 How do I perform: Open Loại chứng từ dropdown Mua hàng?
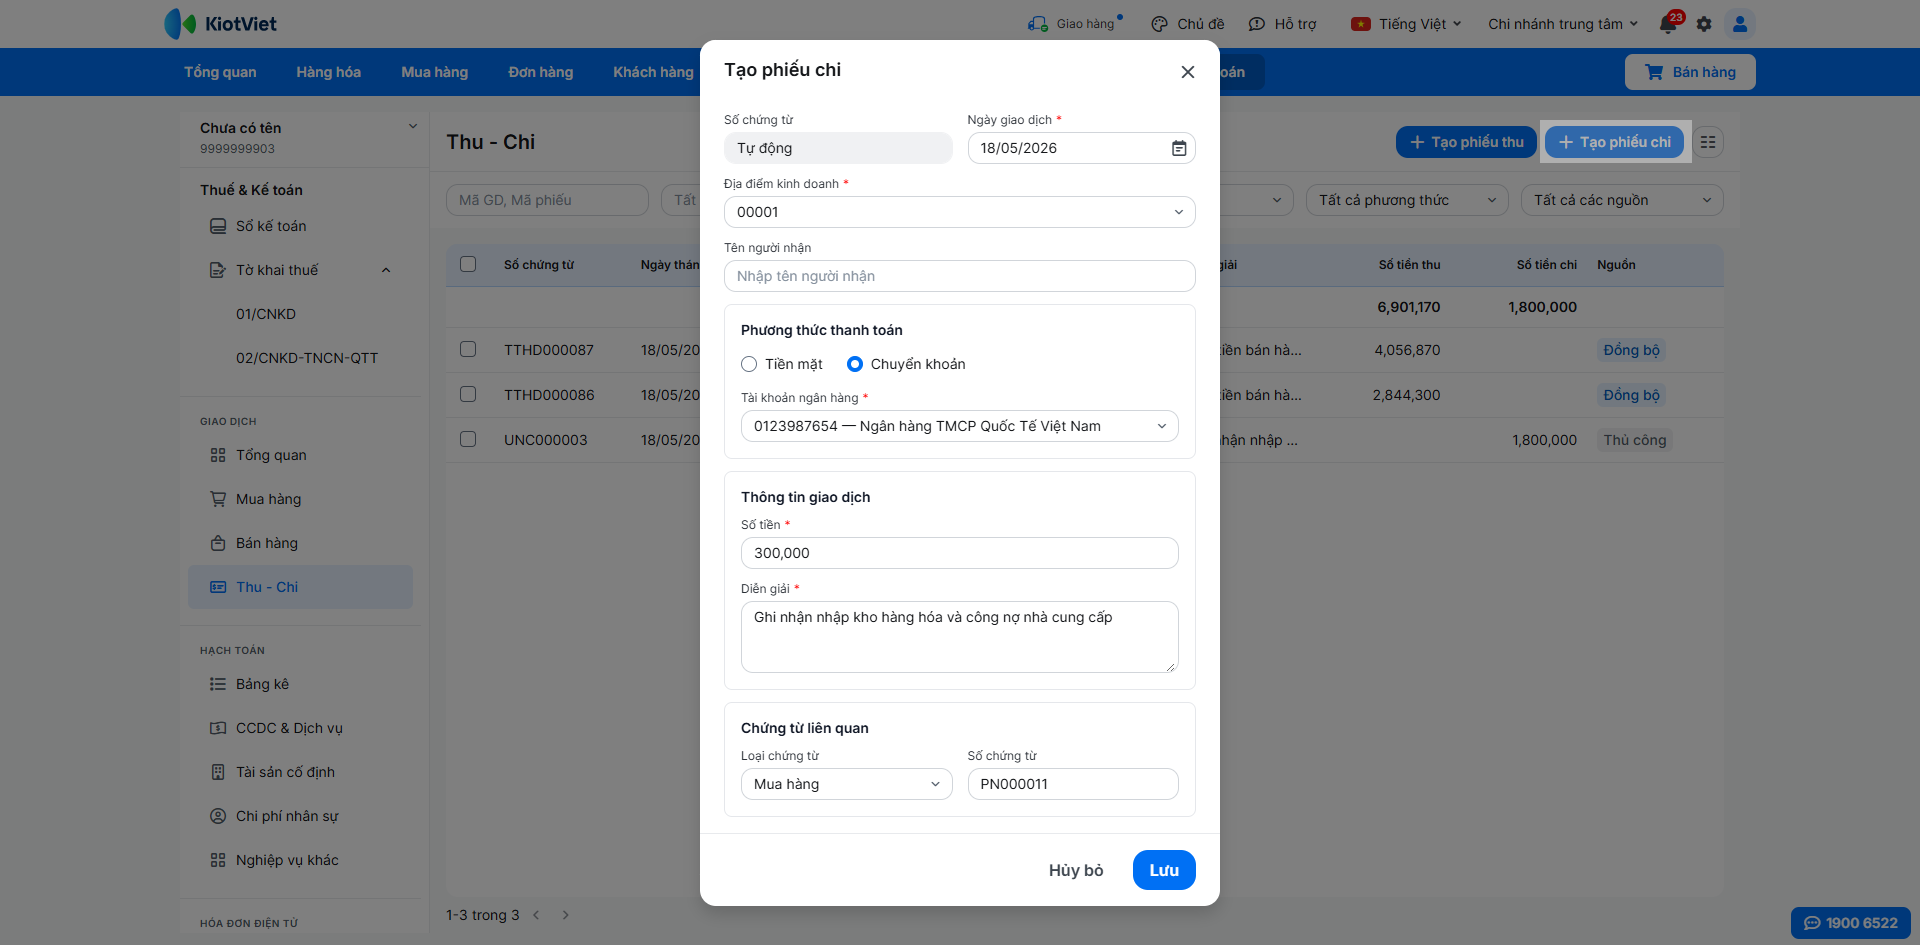(846, 784)
